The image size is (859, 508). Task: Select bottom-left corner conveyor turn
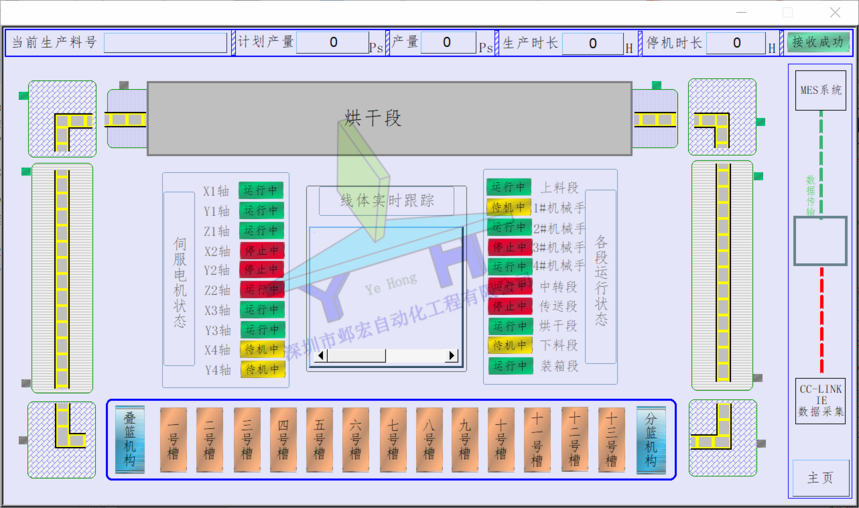click(x=62, y=439)
